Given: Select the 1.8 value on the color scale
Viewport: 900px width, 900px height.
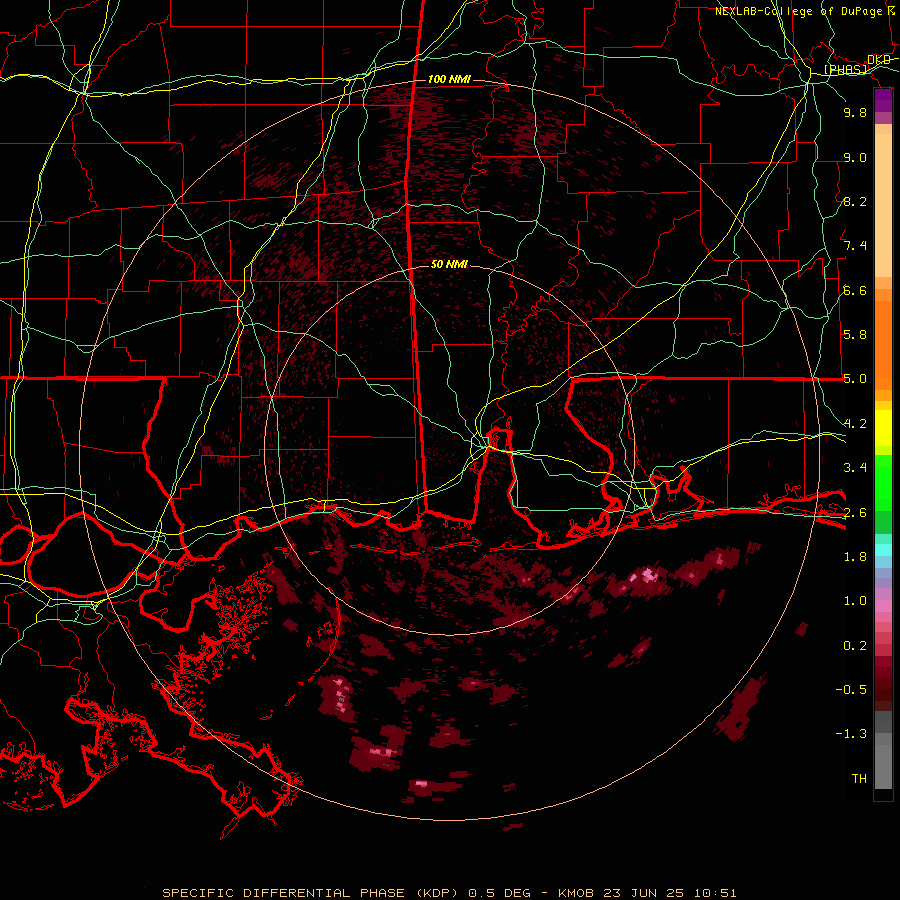Looking at the screenshot, I should 855,557.
